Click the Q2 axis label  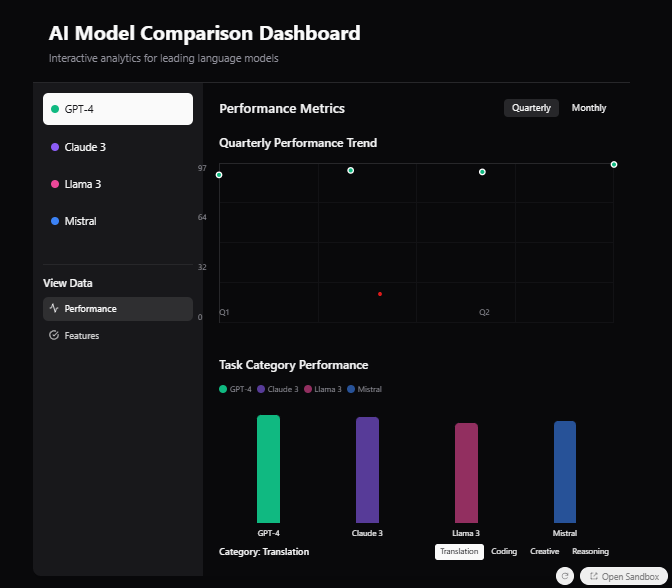point(484,312)
